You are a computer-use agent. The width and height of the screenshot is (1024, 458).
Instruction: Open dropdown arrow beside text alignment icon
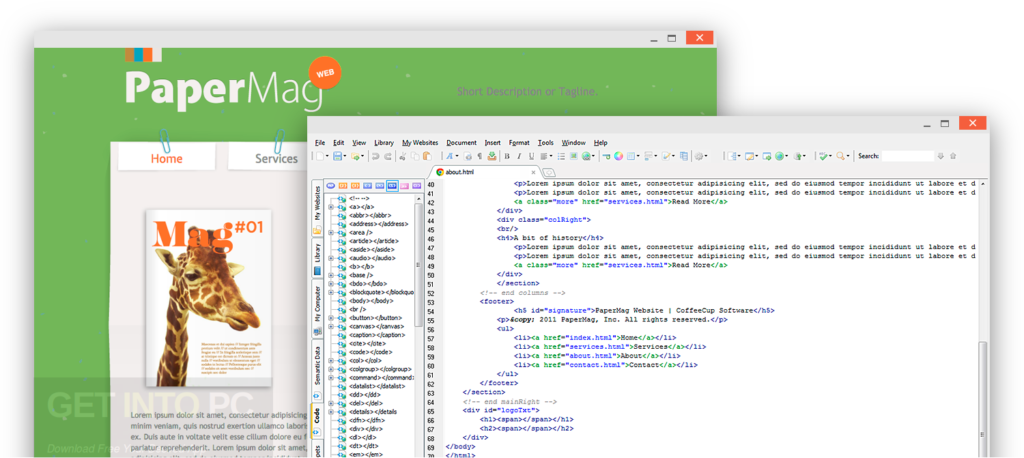pos(551,156)
